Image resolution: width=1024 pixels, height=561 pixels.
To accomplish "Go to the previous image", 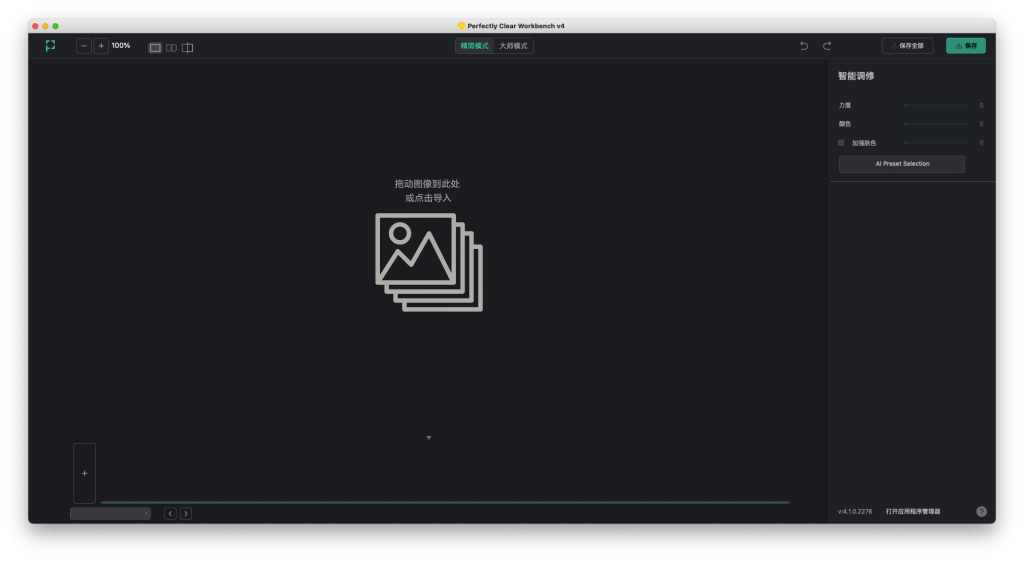I will click(170, 513).
